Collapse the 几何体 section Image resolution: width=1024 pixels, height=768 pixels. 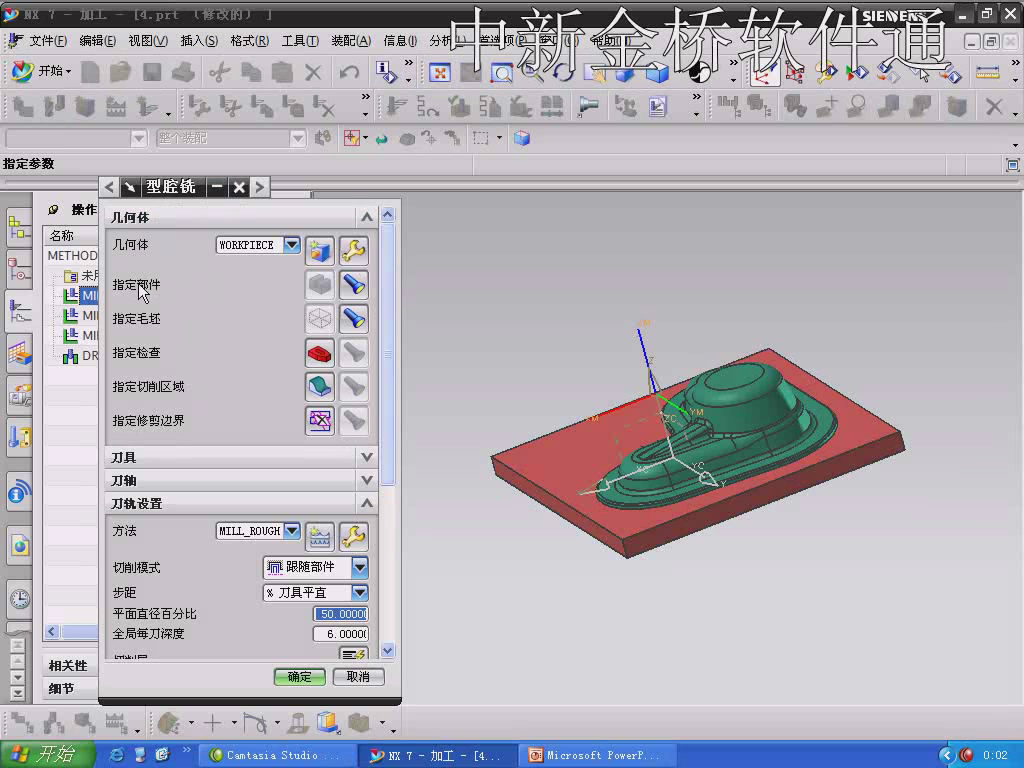(366, 217)
